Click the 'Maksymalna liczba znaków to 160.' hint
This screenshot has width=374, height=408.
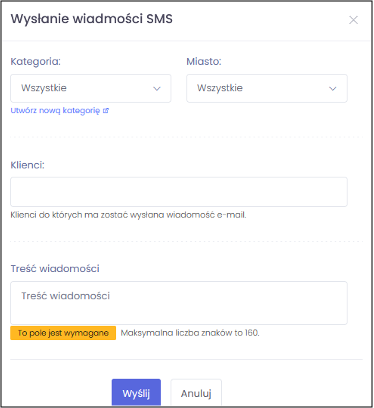click(x=190, y=333)
